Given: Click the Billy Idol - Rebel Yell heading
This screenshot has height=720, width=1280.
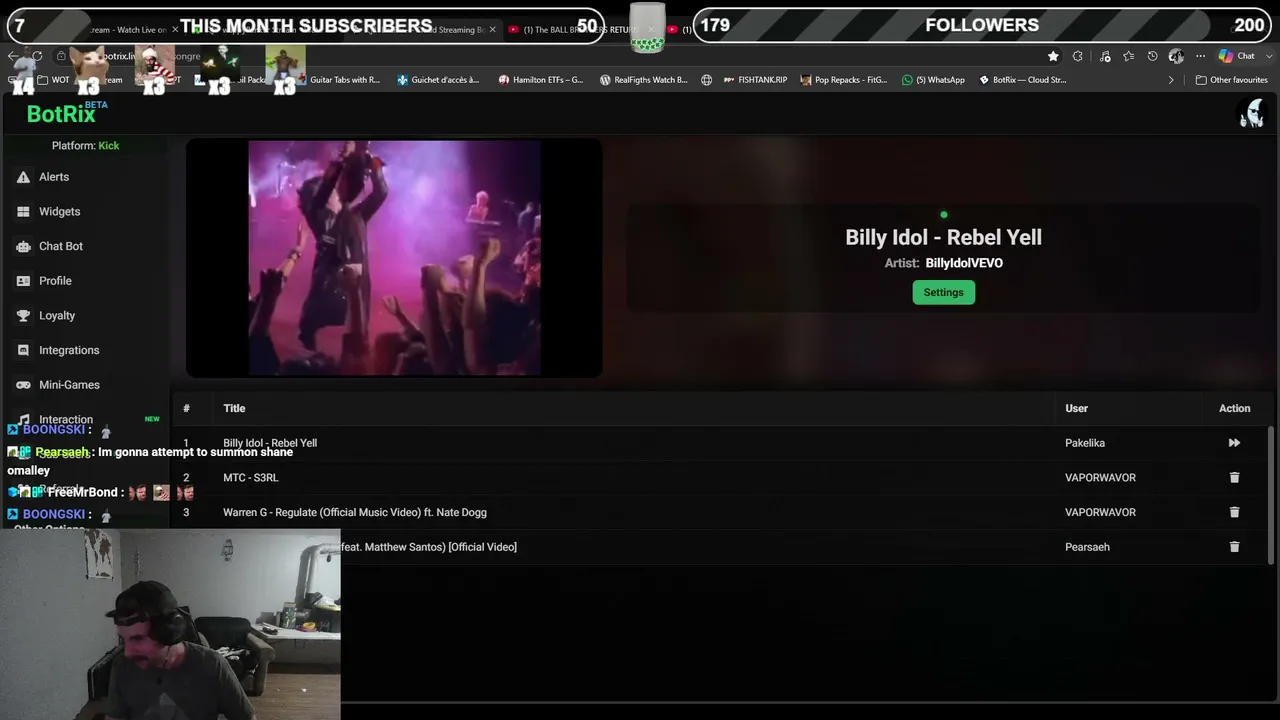Looking at the screenshot, I should point(943,237).
